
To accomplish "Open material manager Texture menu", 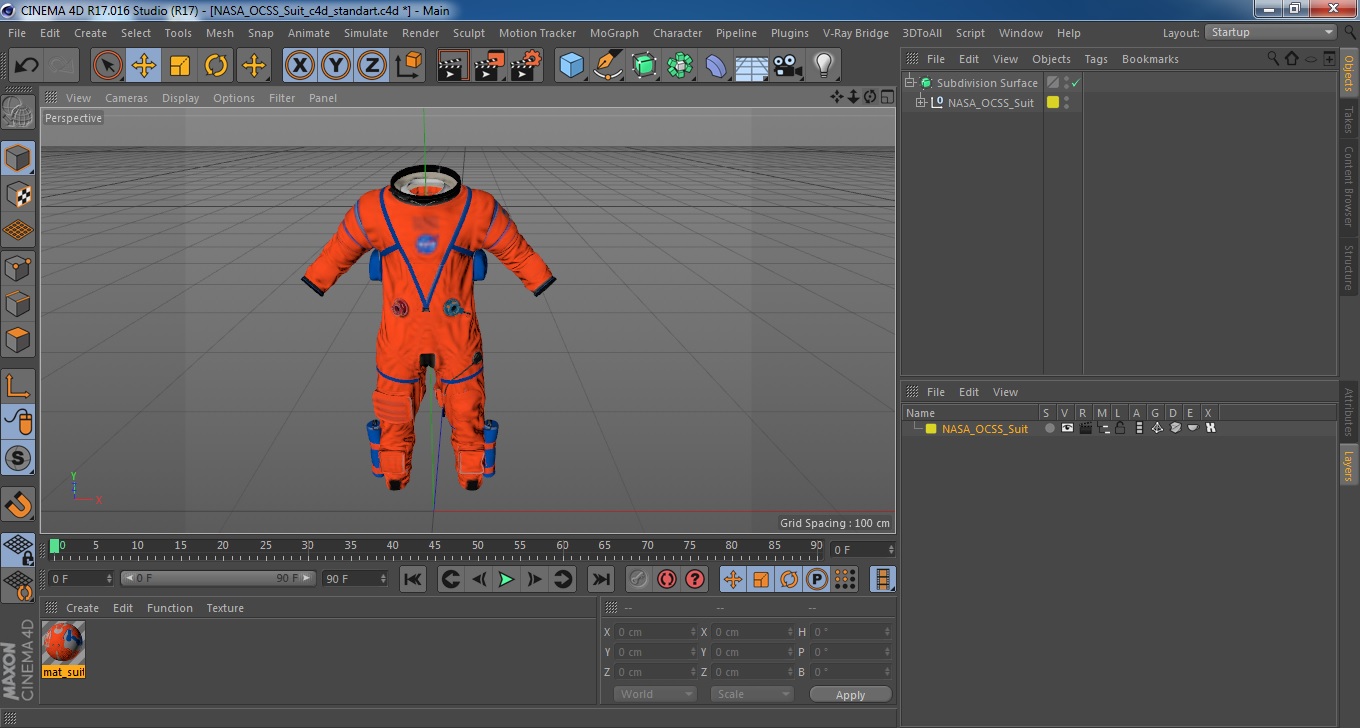I will pos(225,608).
